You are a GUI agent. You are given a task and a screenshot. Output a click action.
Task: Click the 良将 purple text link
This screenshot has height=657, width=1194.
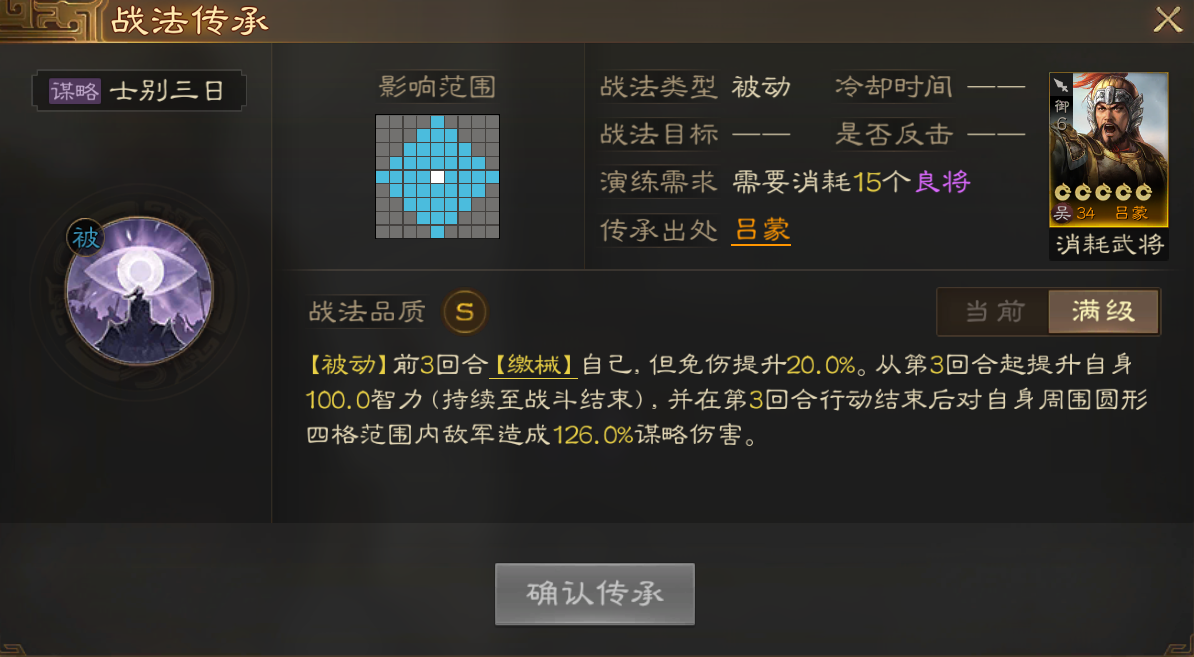pyautogui.click(x=943, y=182)
